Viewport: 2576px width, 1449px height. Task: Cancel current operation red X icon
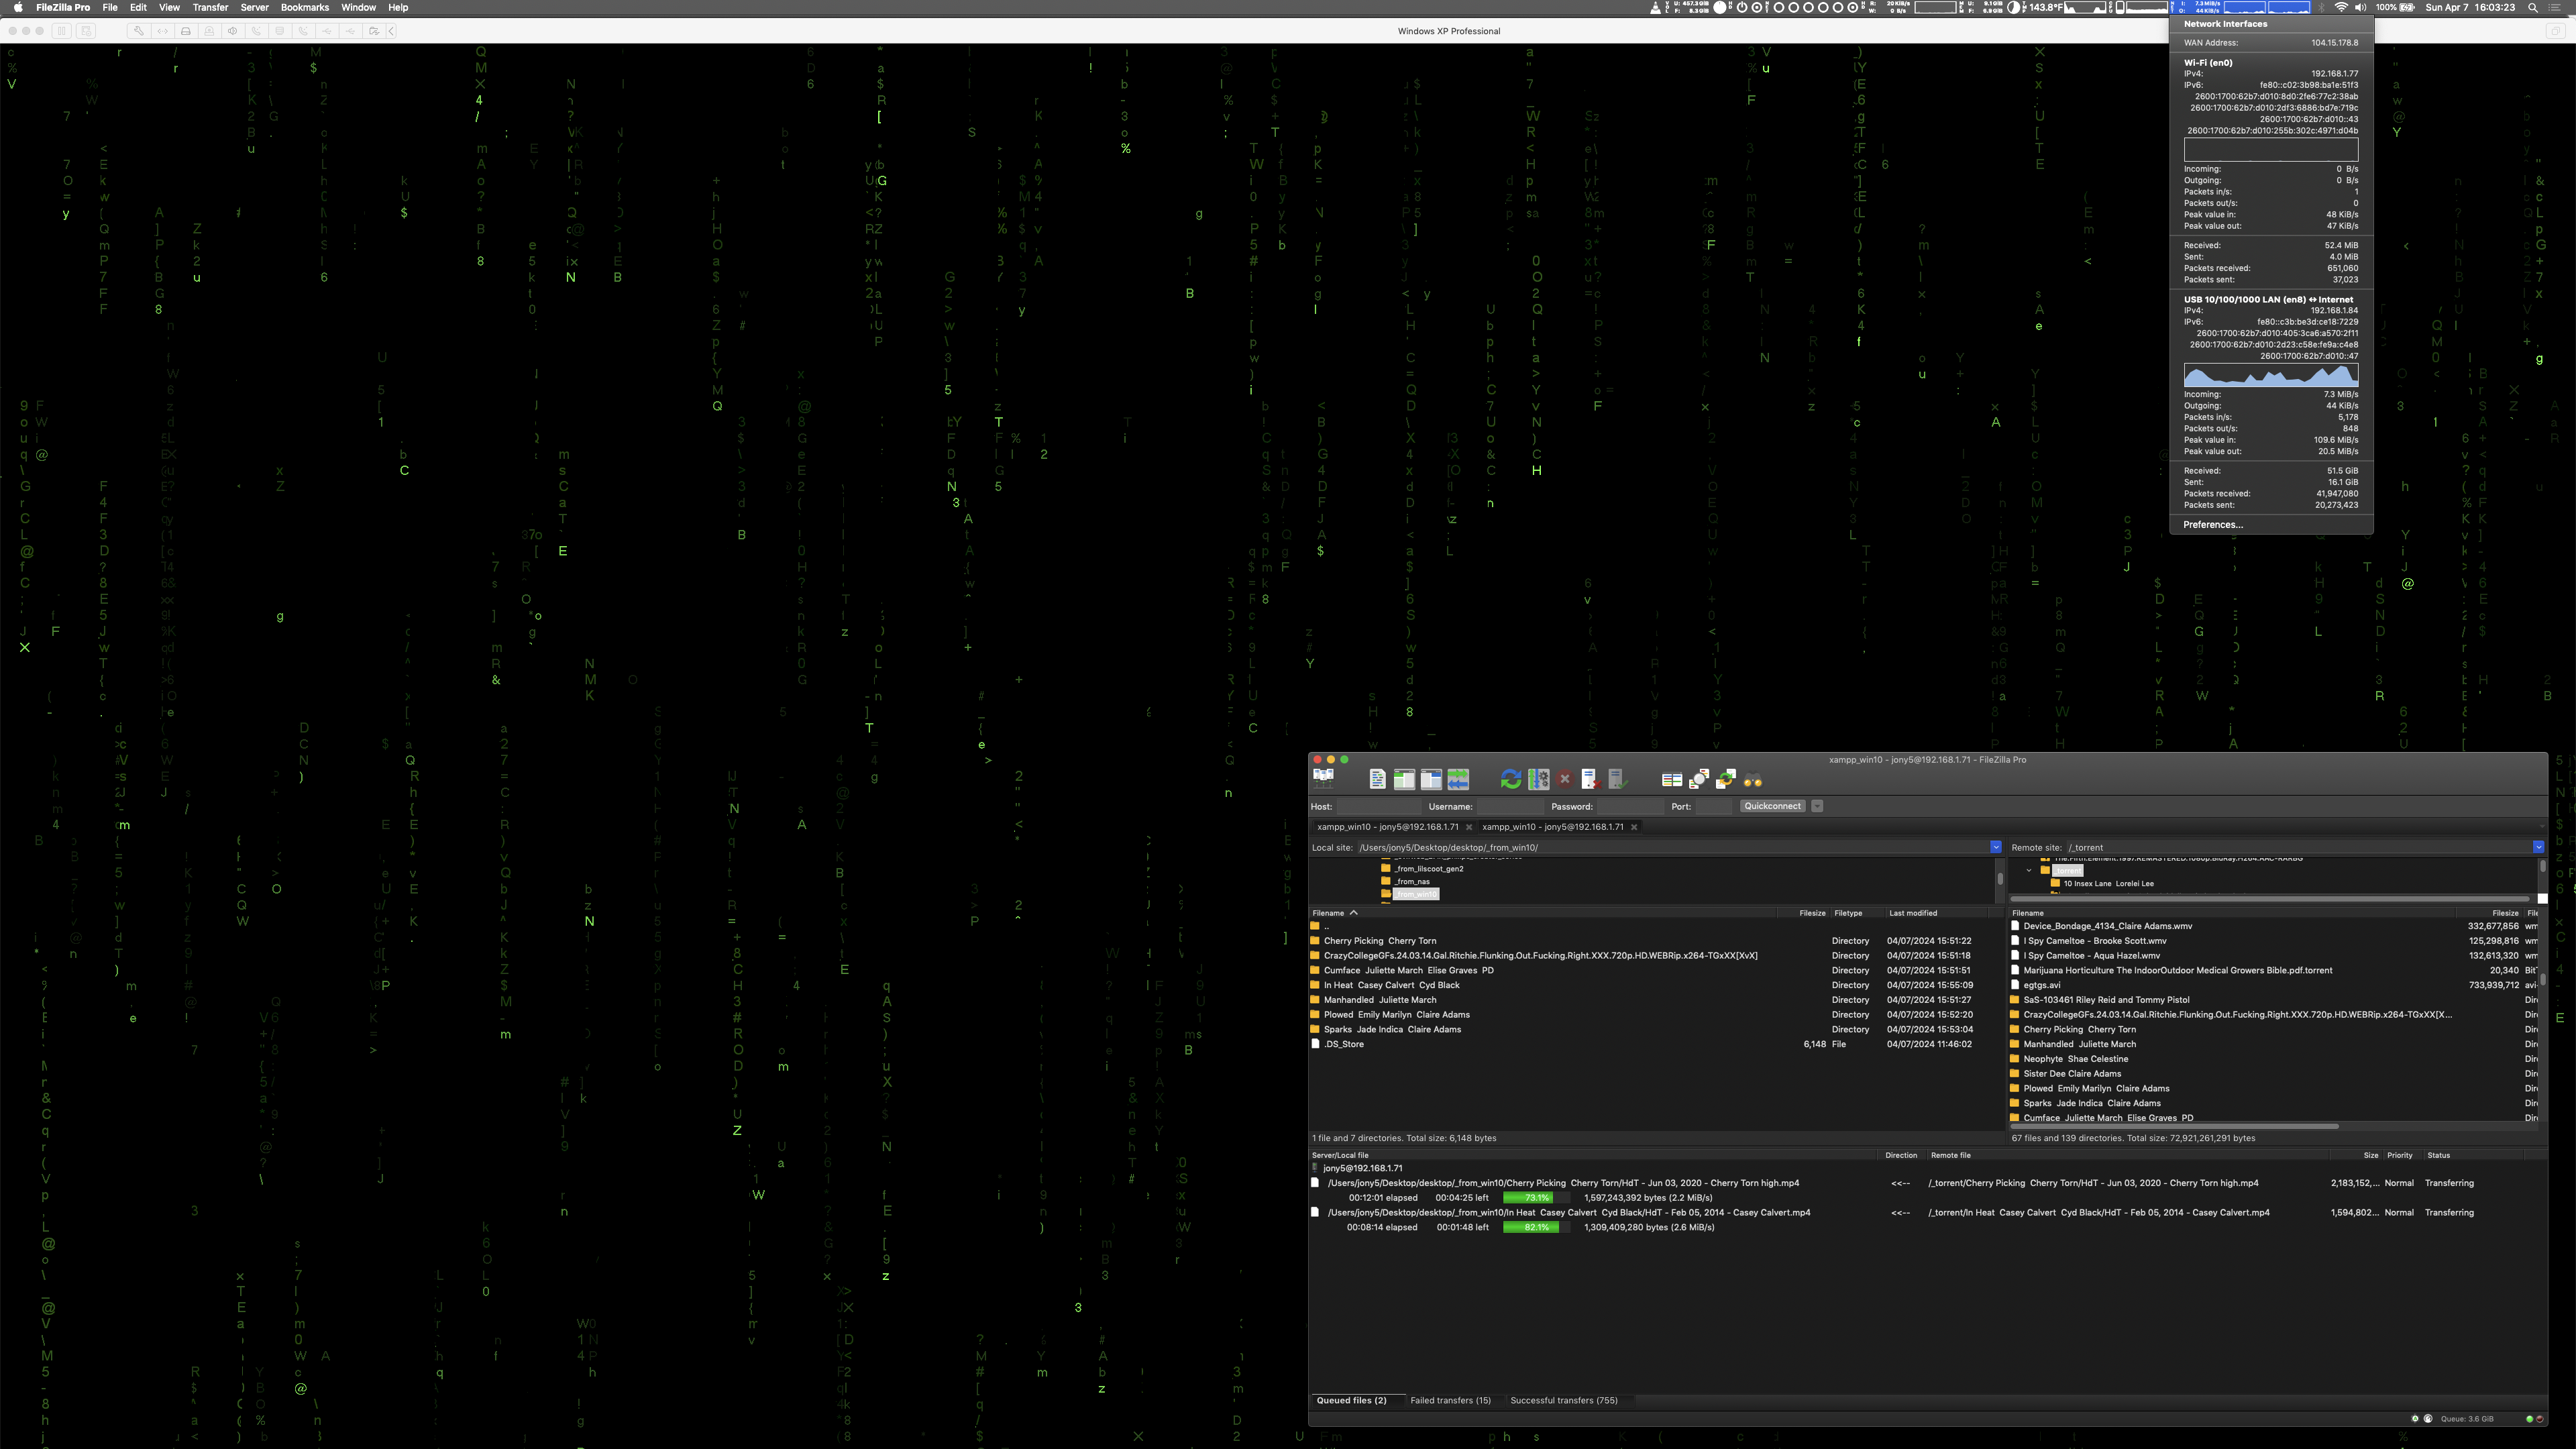click(x=1565, y=779)
